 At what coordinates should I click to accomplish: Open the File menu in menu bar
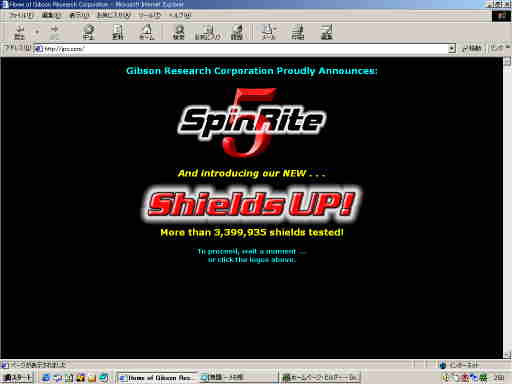(21, 15)
